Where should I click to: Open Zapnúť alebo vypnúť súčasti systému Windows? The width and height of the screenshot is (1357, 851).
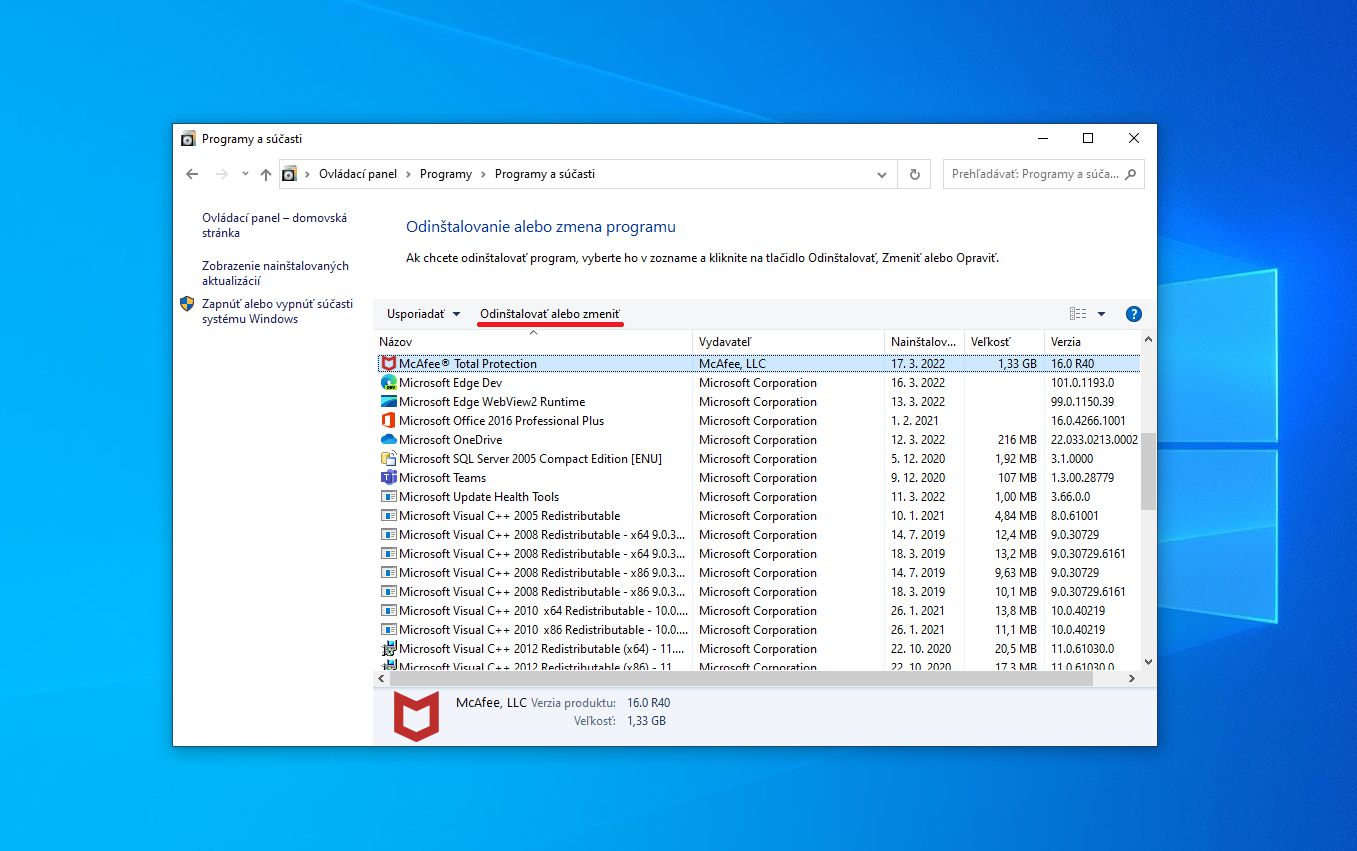(x=277, y=311)
